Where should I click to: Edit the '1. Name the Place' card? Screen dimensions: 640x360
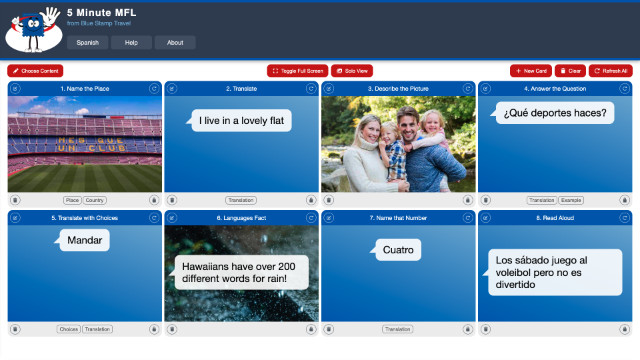tap(15, 89)
